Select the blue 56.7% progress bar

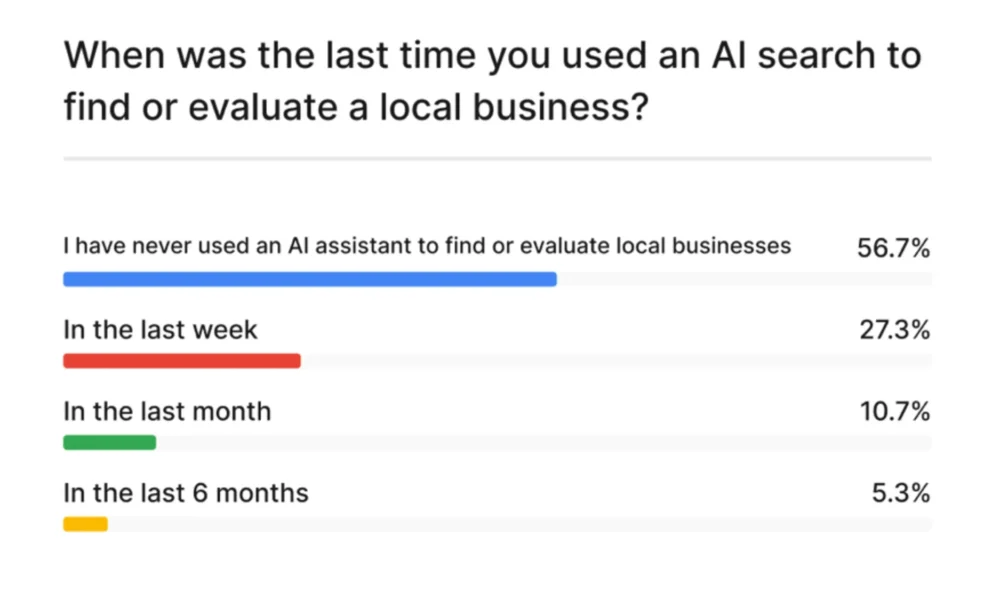(x=310, y=279)
